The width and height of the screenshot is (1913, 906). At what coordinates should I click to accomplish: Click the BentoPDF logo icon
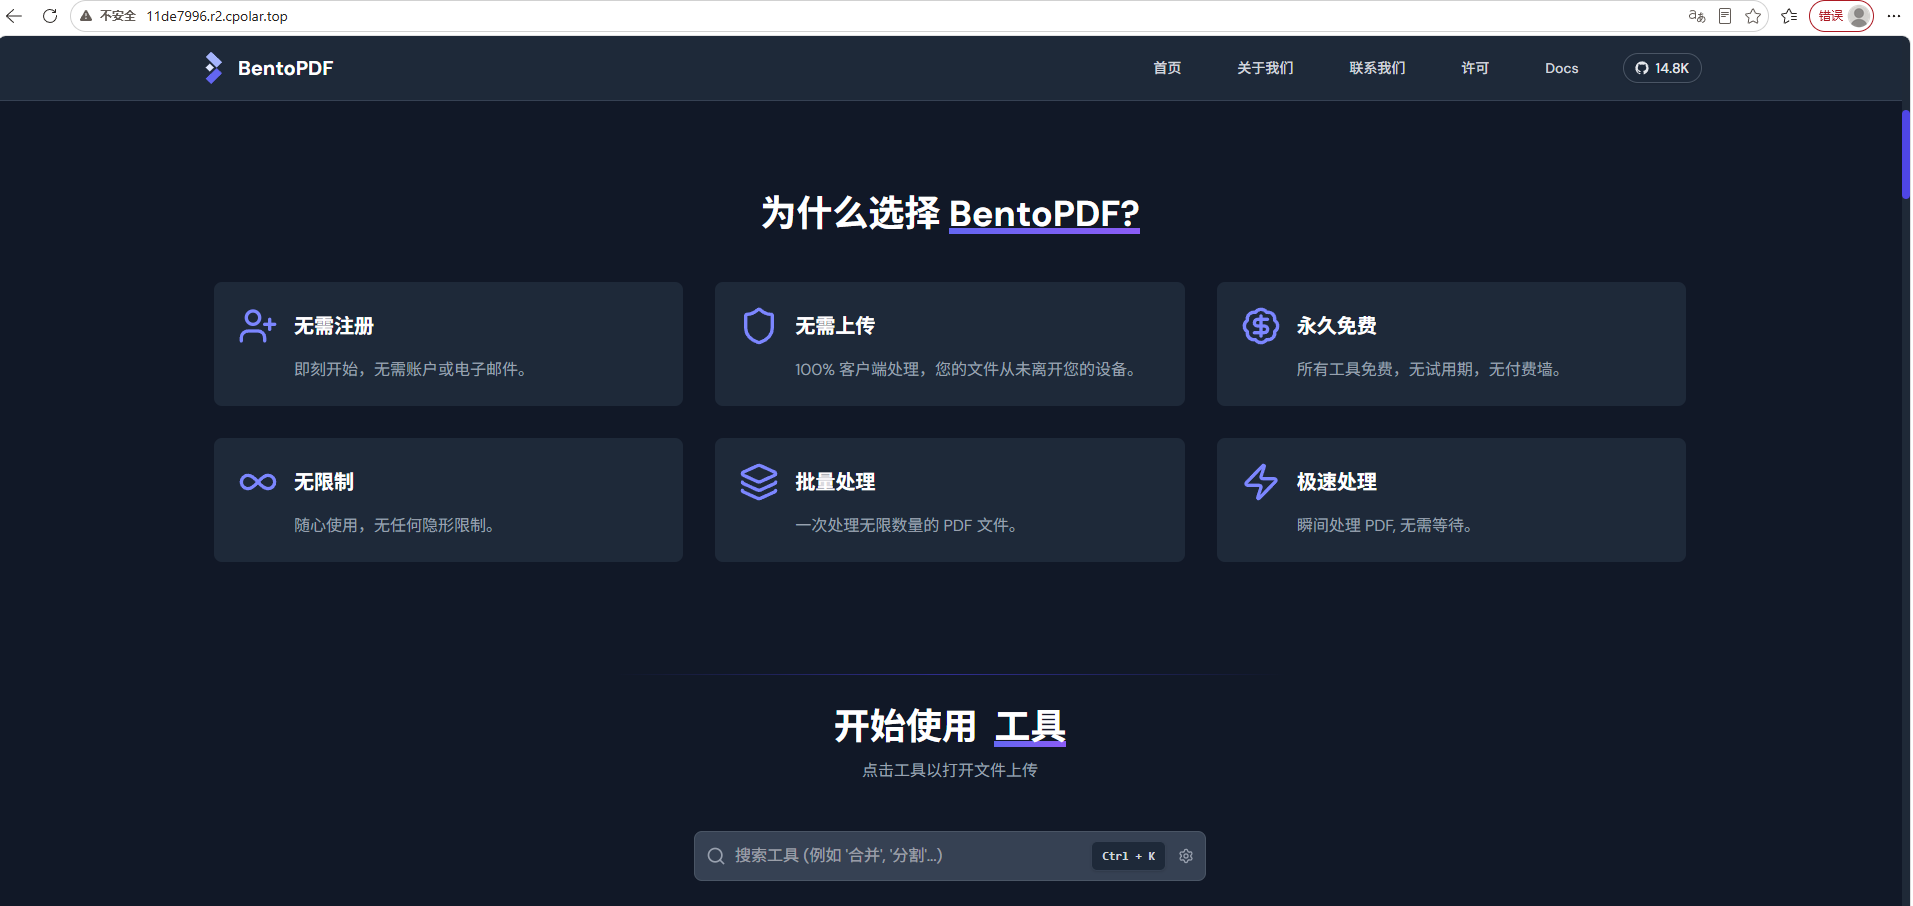(213, 68)
